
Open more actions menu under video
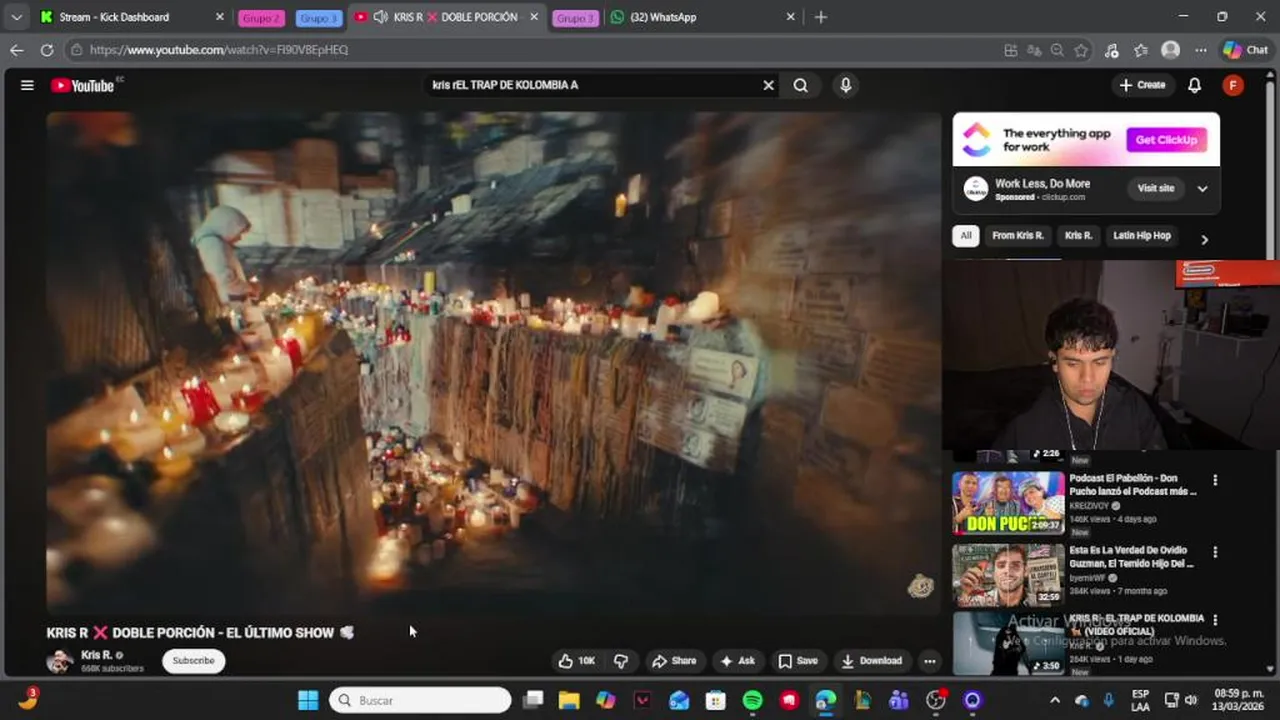coord(930,661)
